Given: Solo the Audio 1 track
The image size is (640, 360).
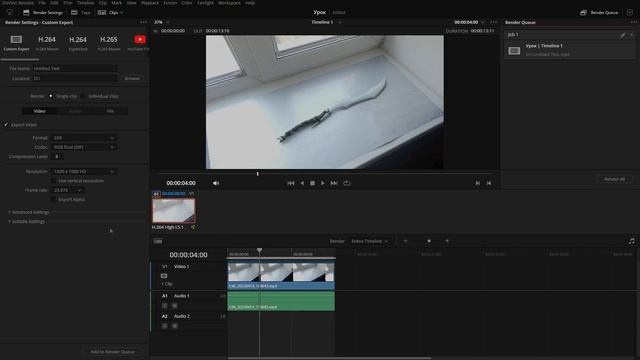Looking at the screenshot, I should pyautogui.click(x=164, y=305).
